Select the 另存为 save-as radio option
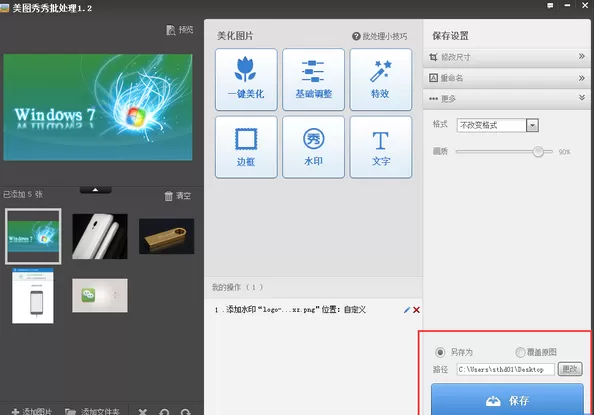Image resolution: width=595 pixels, height=415 pixels. (x=440, y=352)
